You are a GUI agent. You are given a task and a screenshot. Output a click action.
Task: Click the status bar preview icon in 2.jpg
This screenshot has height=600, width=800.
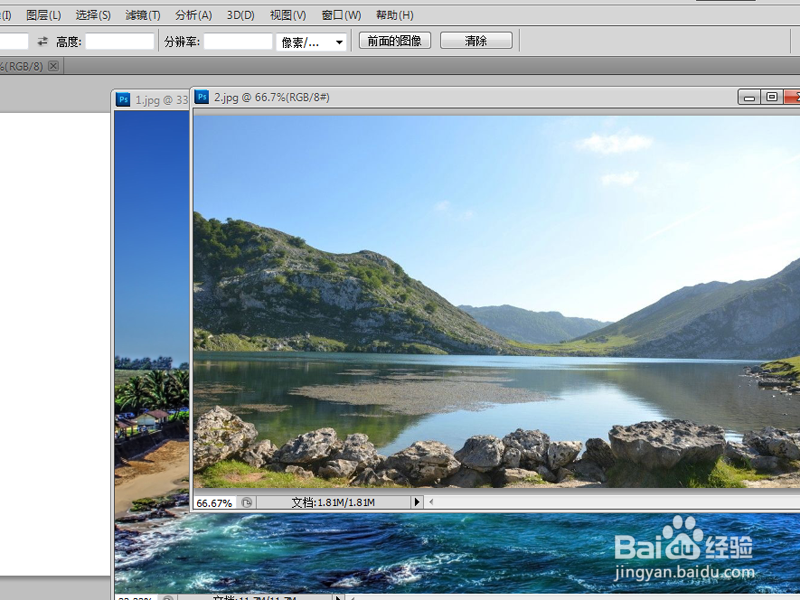(247, 503)
